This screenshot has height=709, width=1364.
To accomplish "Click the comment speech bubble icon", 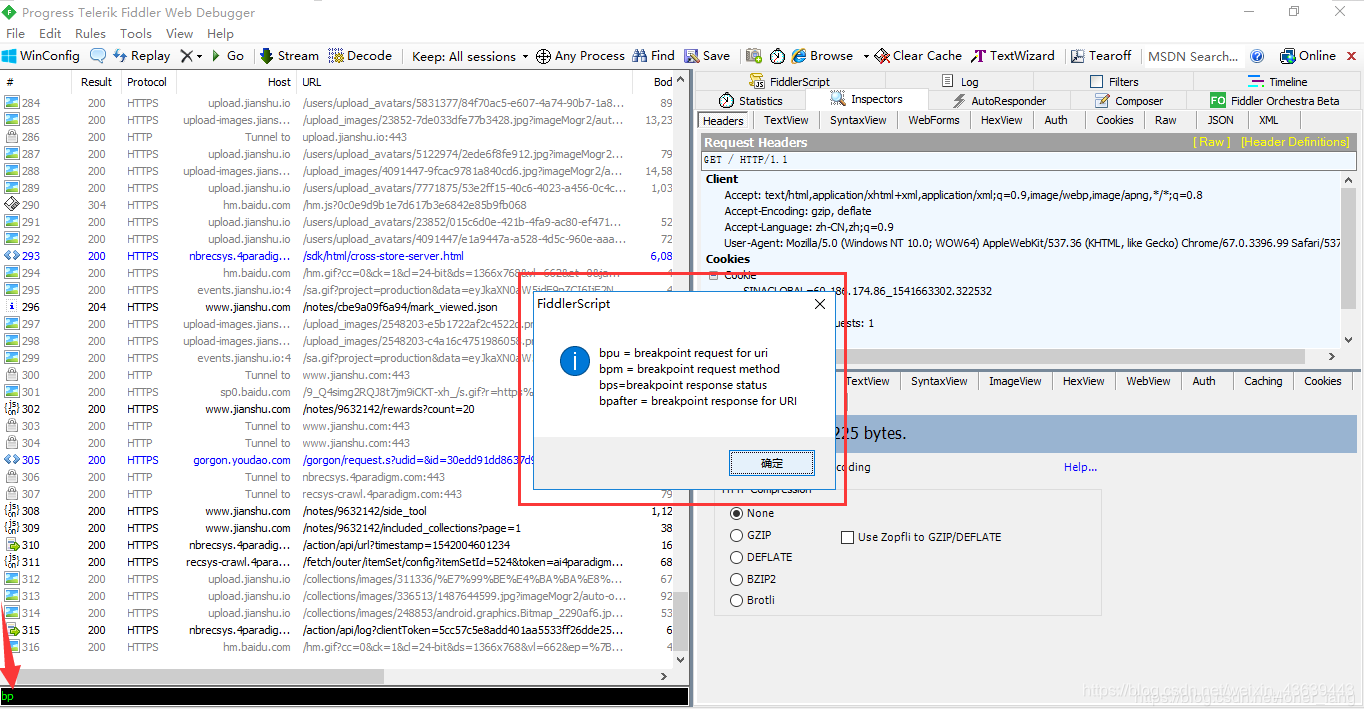I will click(x=98, y=56).
